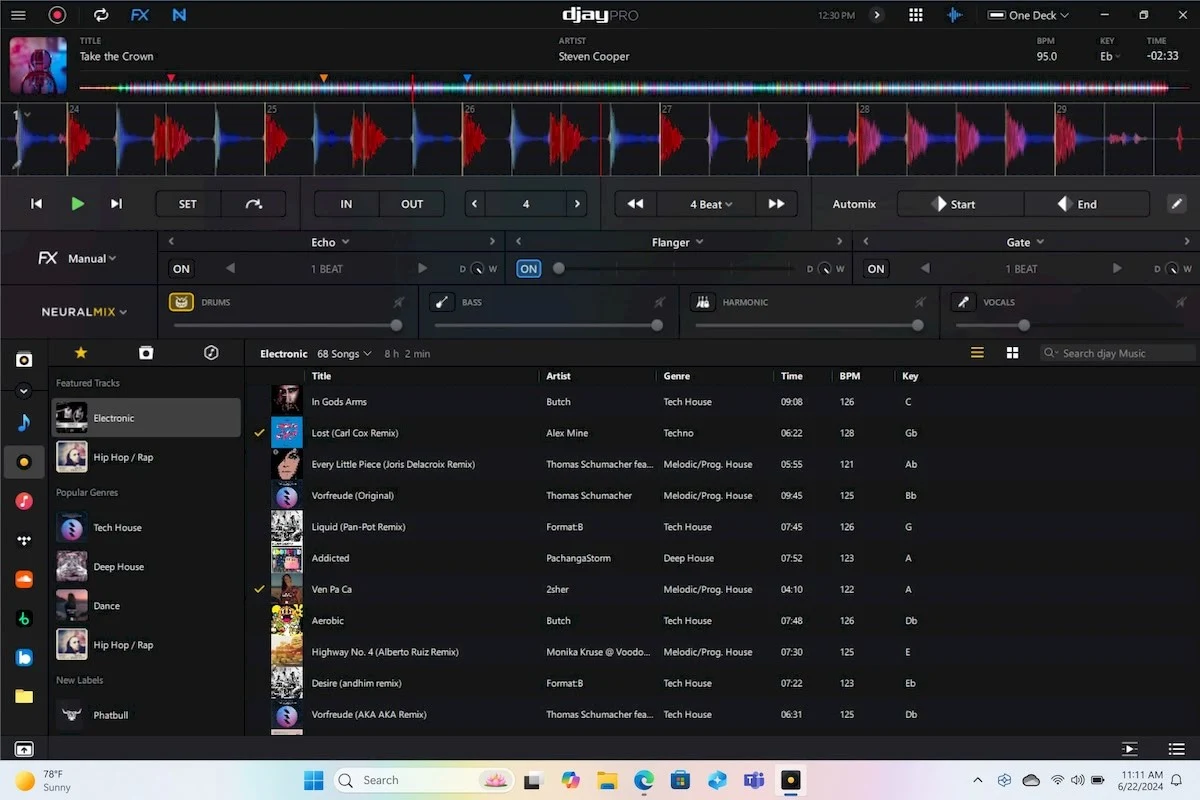The height and width of the screenshot is (800, 1200).
Task: Select the compass discover tab
Action: click(x=211, y=353)
